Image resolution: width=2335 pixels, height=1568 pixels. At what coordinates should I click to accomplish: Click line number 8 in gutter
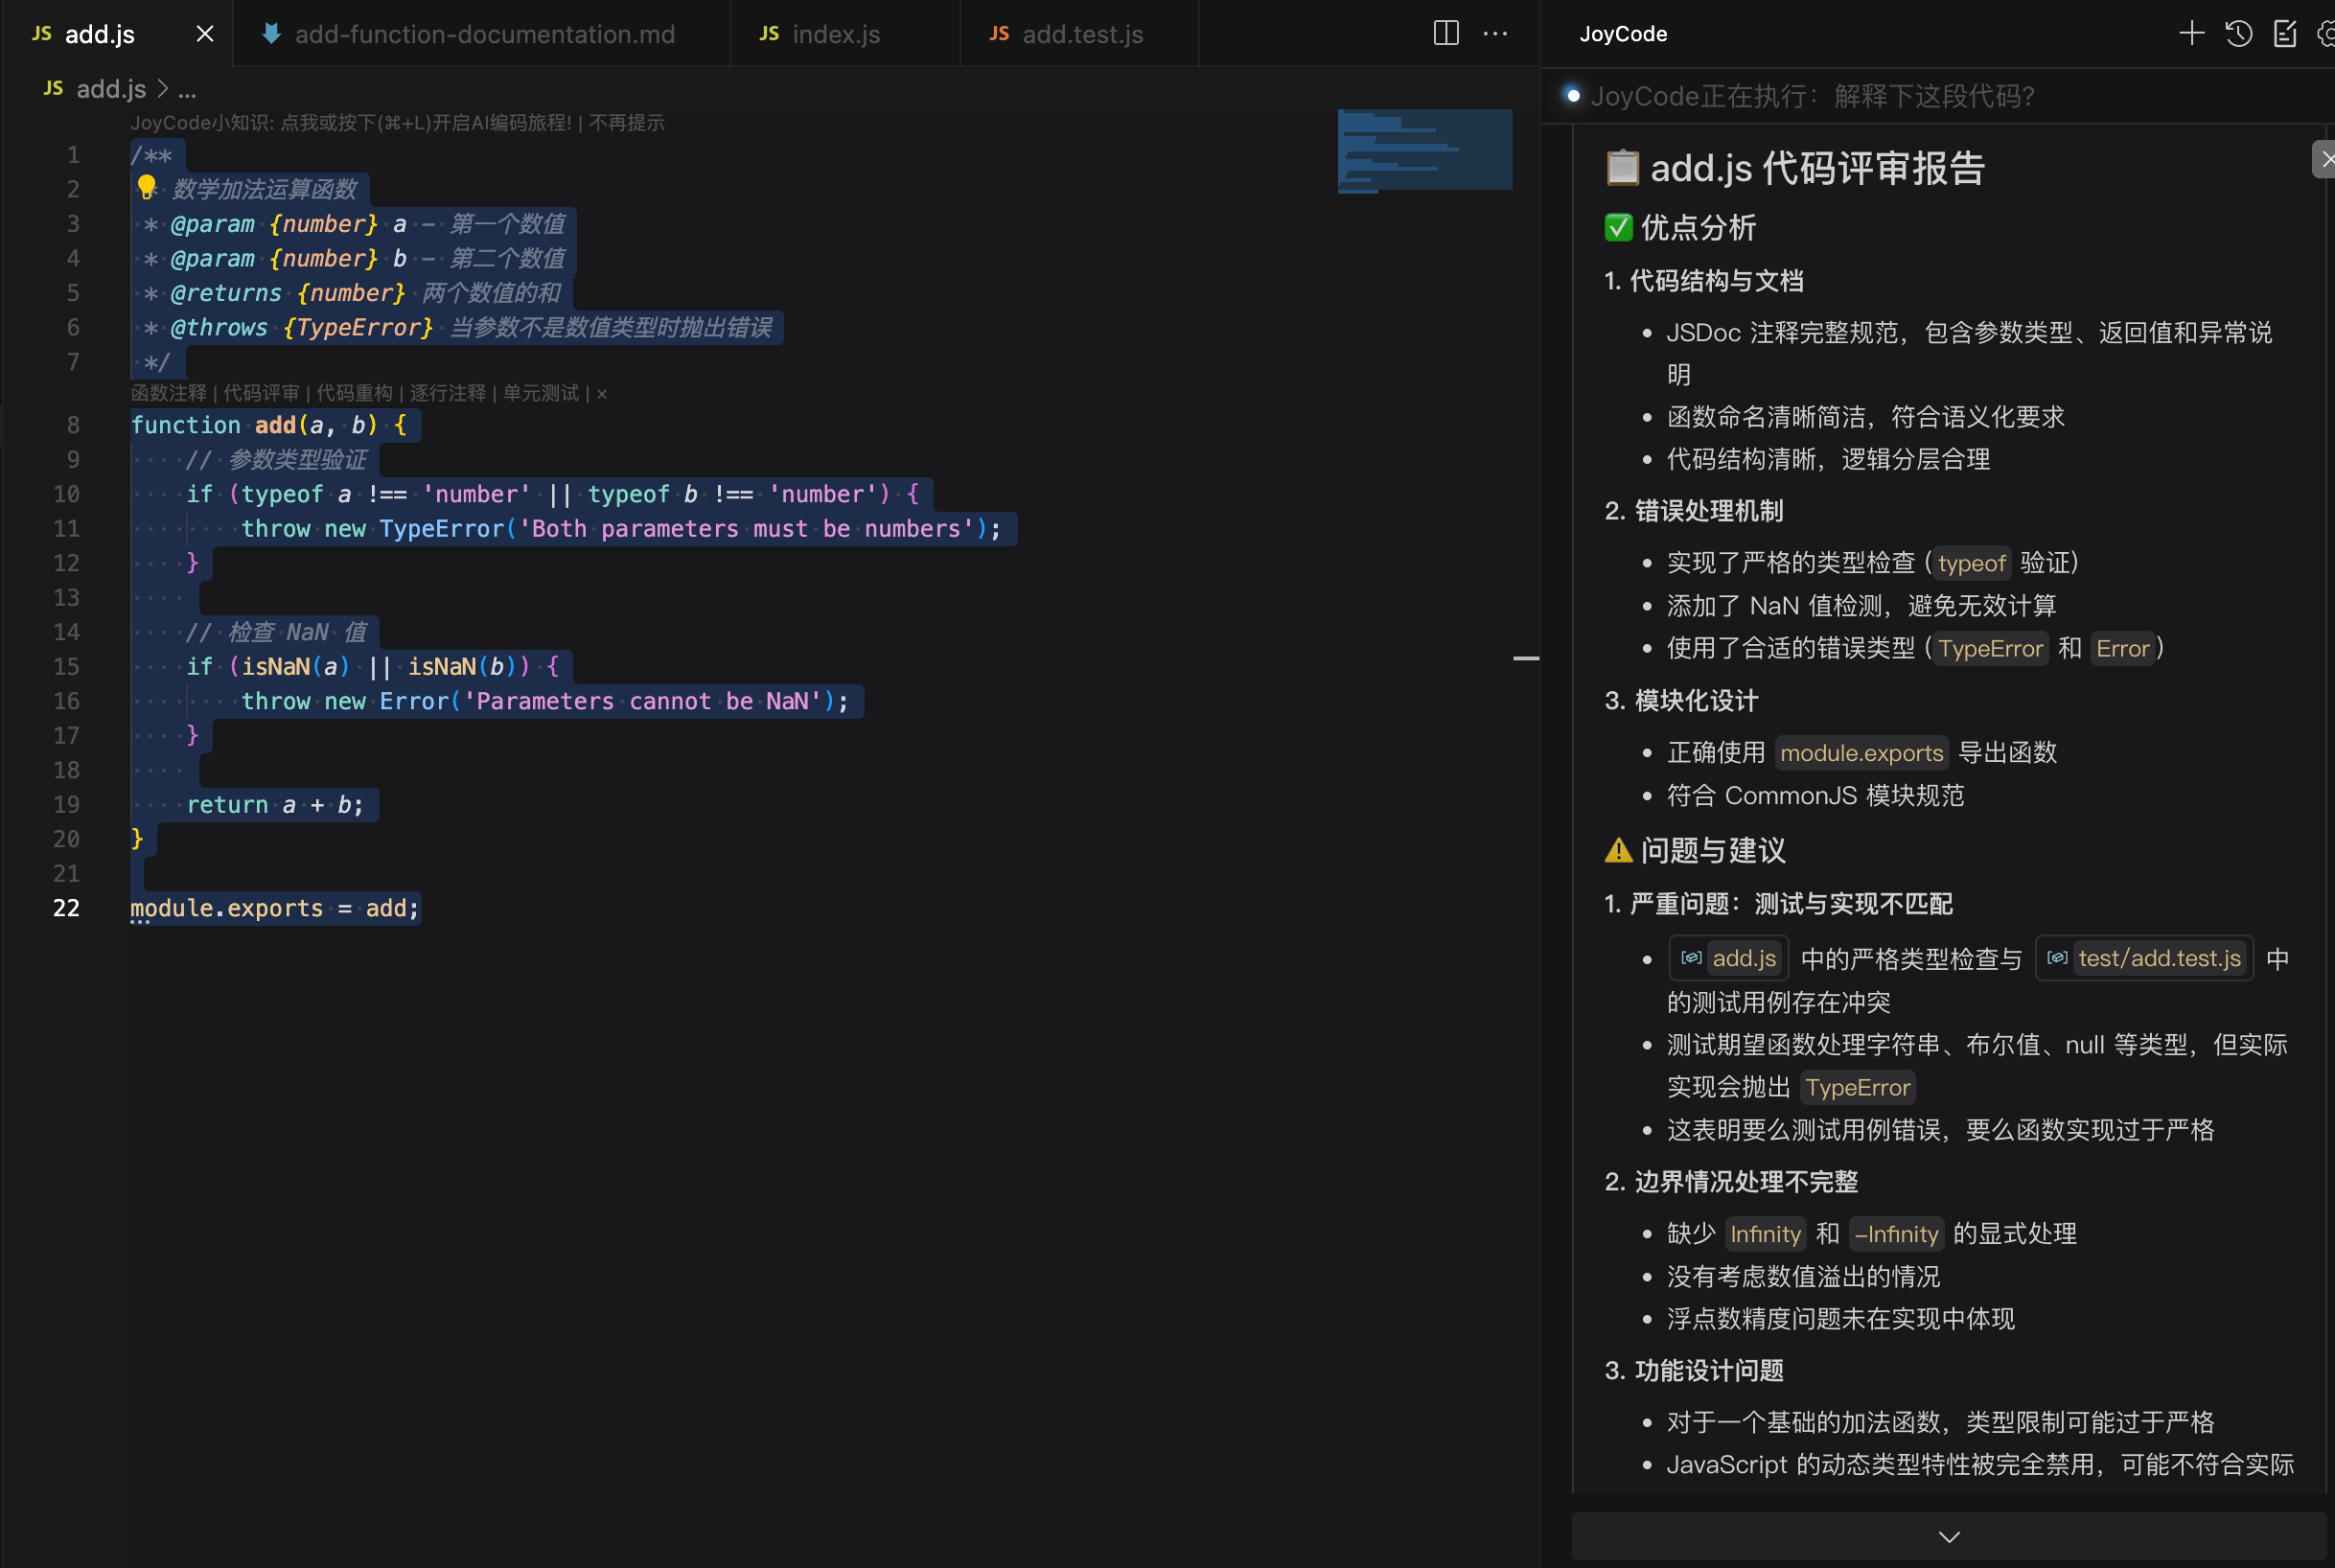tap(73, 425)
